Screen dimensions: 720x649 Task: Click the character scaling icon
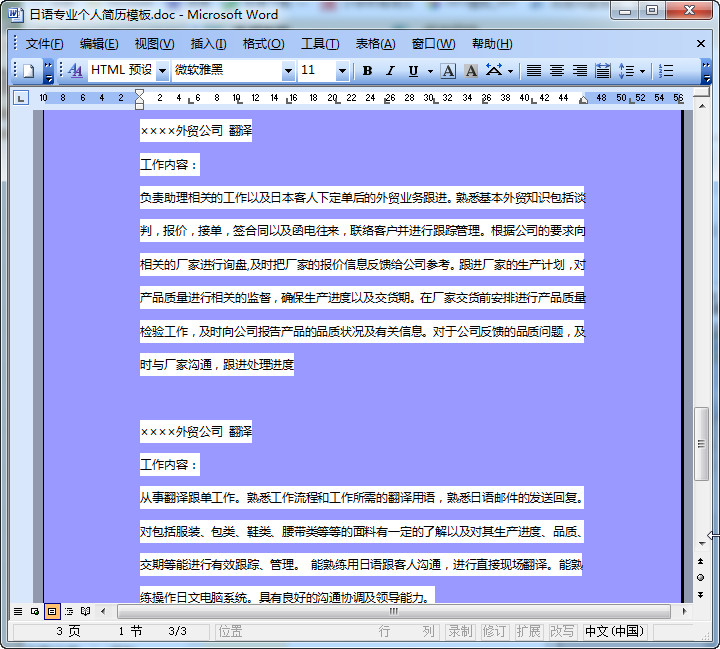coord(494,71)
